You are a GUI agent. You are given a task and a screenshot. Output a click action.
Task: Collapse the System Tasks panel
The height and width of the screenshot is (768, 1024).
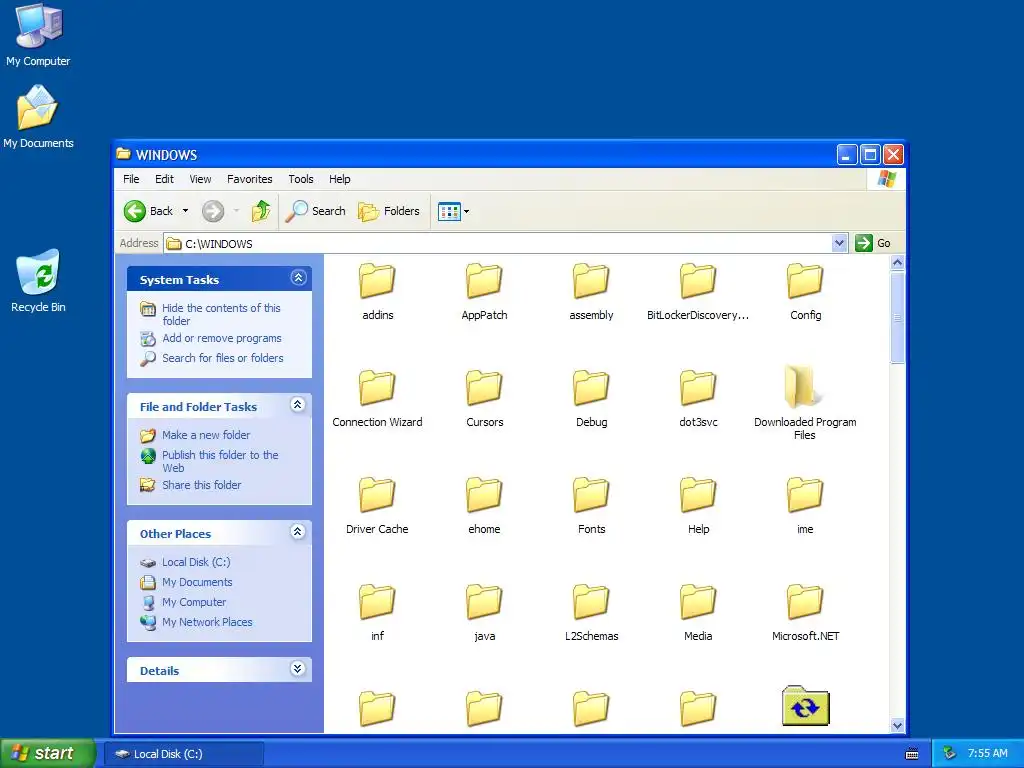pyautogui.click(x=298, y=278)
